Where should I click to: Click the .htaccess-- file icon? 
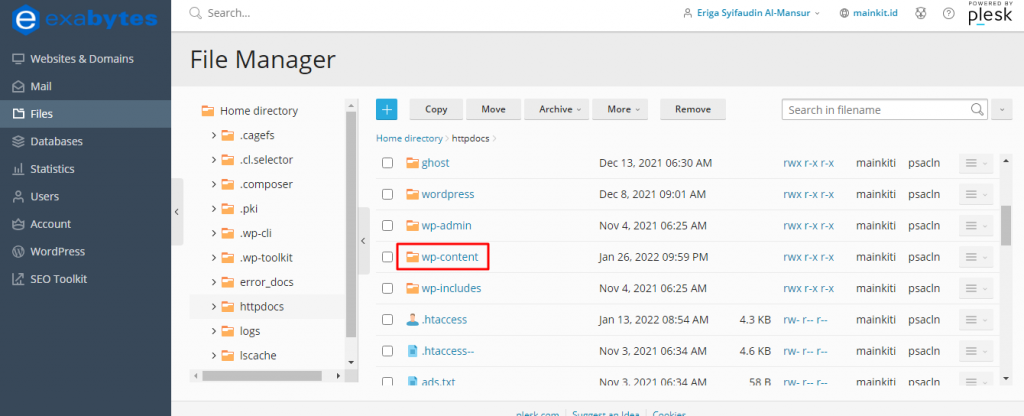tap(412, 351)
